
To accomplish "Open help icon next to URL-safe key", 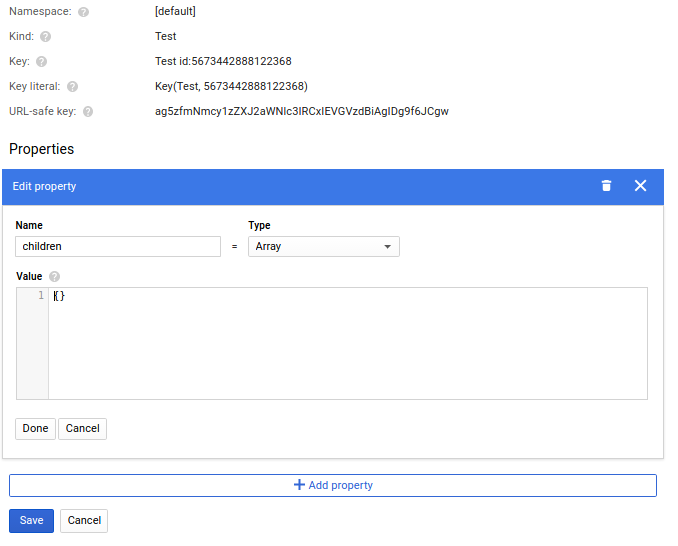I will 88,112.
